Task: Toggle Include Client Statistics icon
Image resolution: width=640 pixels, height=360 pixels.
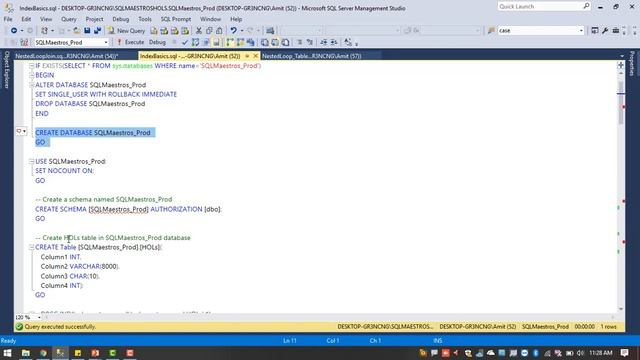Action: (250, 42)
